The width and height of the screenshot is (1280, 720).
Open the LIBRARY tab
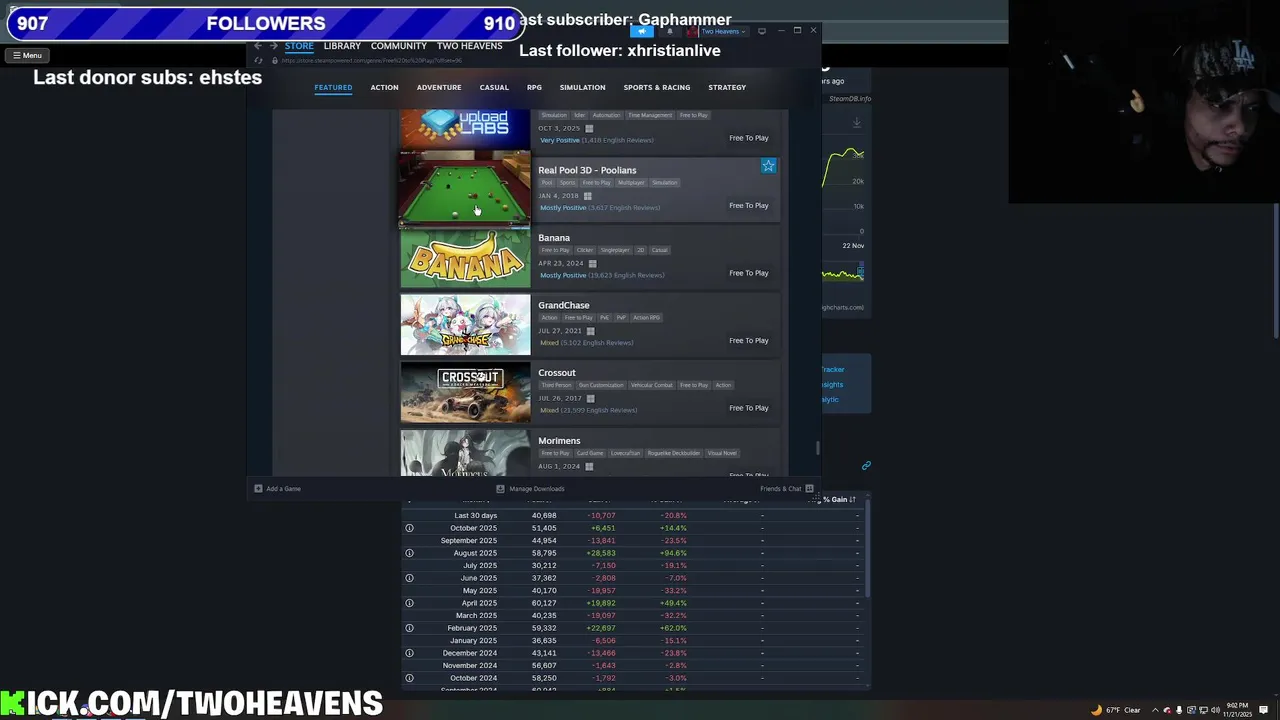[342, 46]
